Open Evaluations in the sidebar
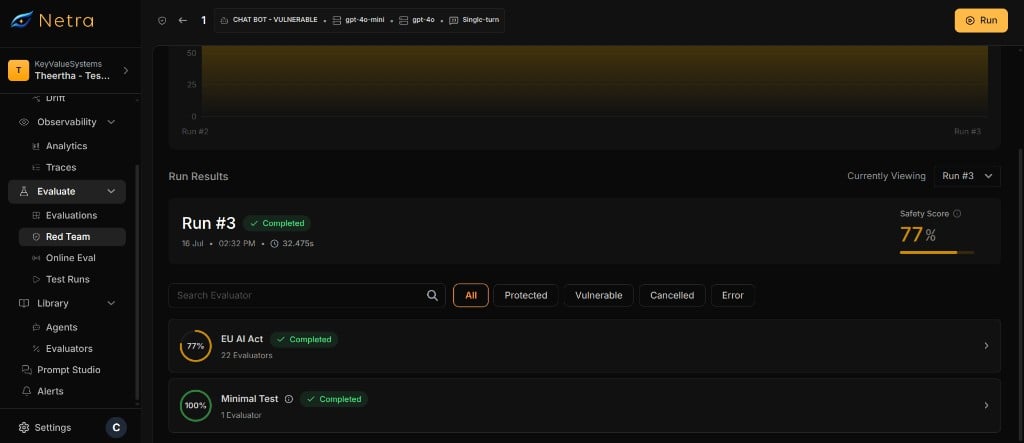 pos(71,215)
